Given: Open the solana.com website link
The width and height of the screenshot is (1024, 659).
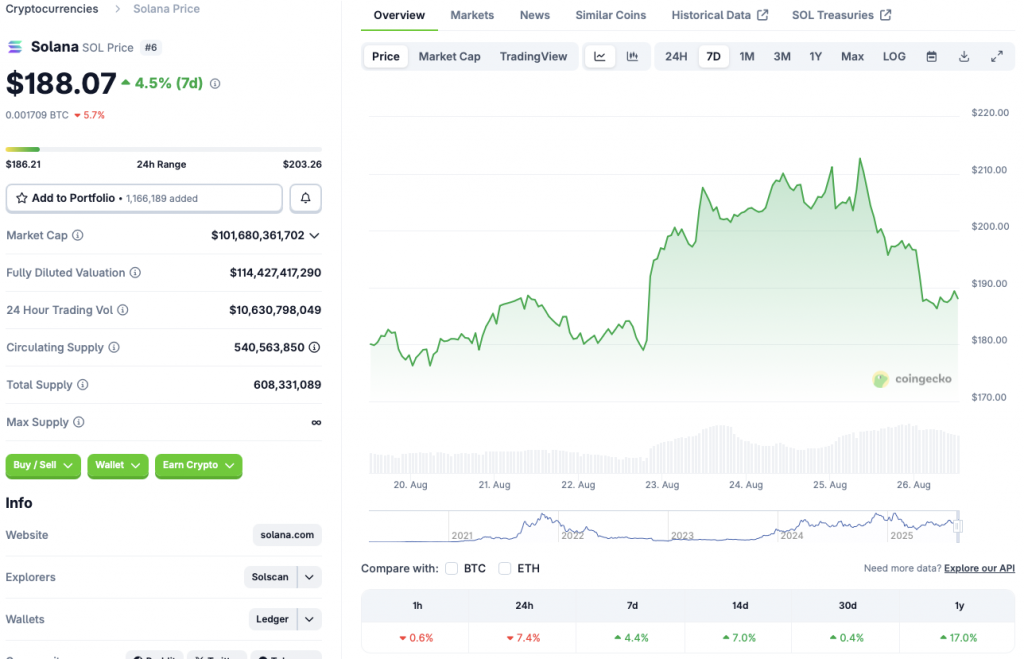Looking at the screenshot, I should click(x=287, y=535).
